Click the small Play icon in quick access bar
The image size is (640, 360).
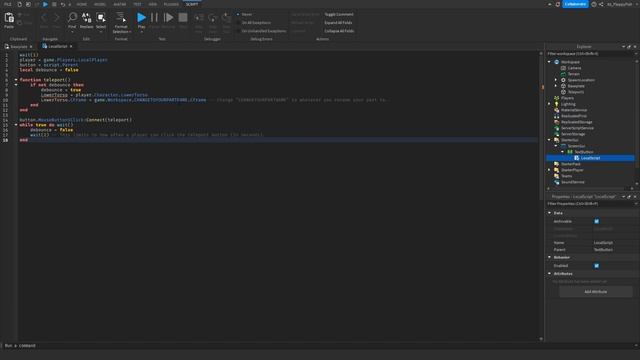(x=45, y=4)
